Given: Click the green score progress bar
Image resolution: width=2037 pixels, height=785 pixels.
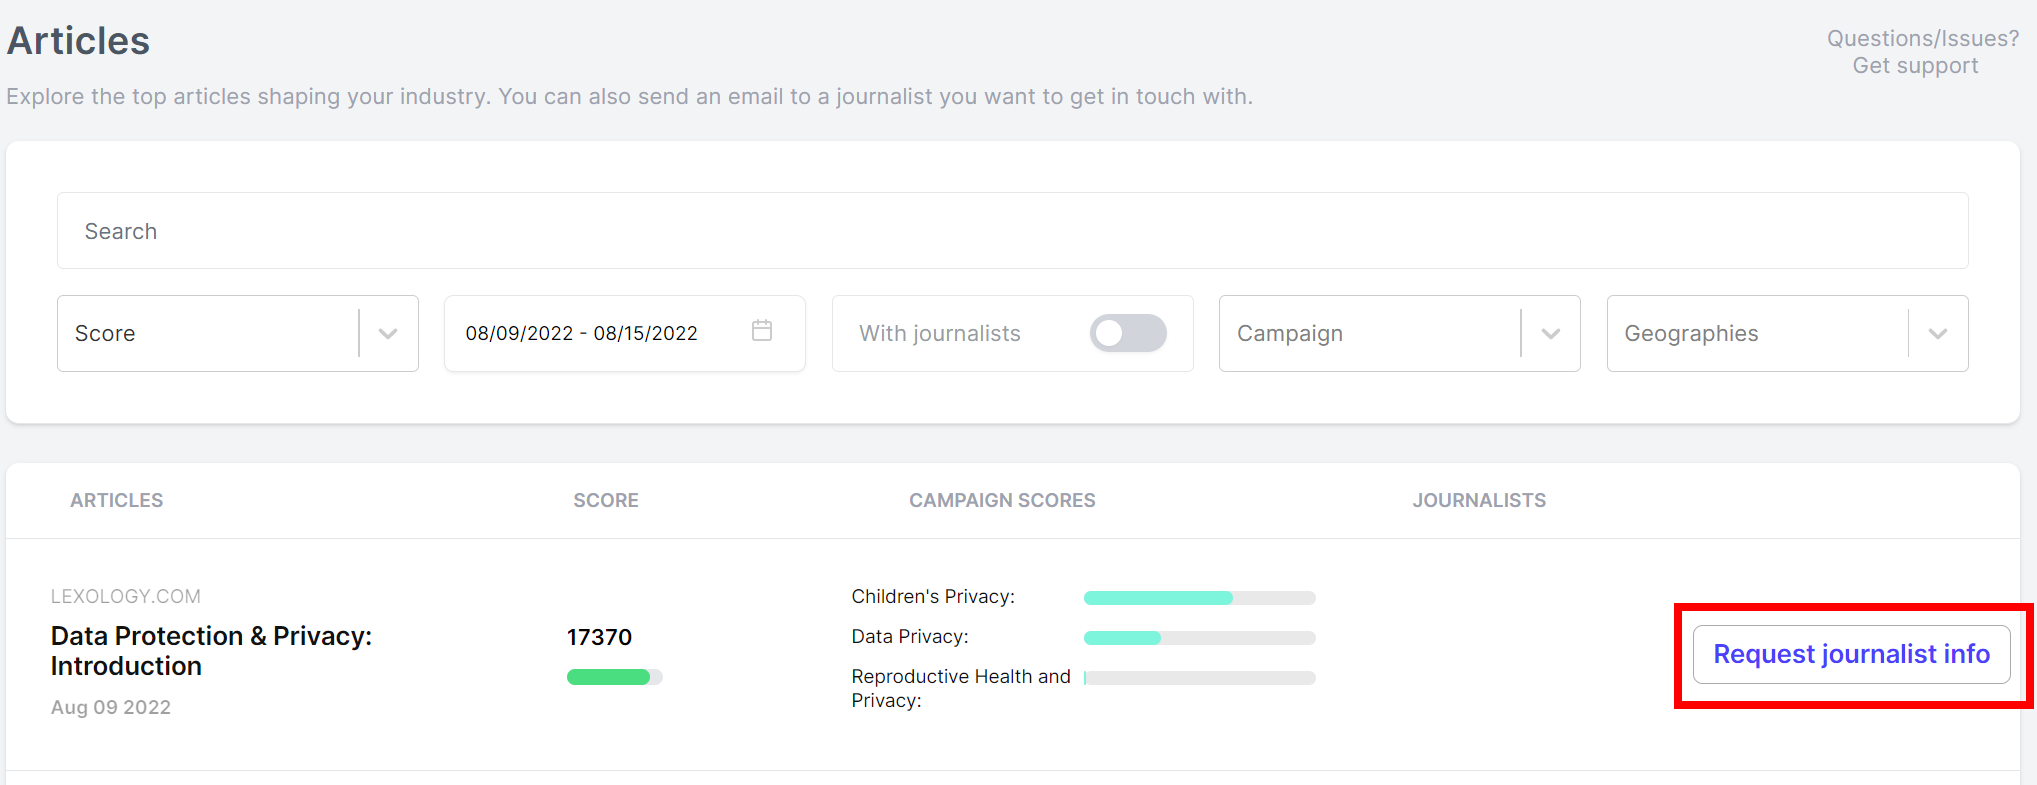Looking at the screenshot, I should point(614,677).
